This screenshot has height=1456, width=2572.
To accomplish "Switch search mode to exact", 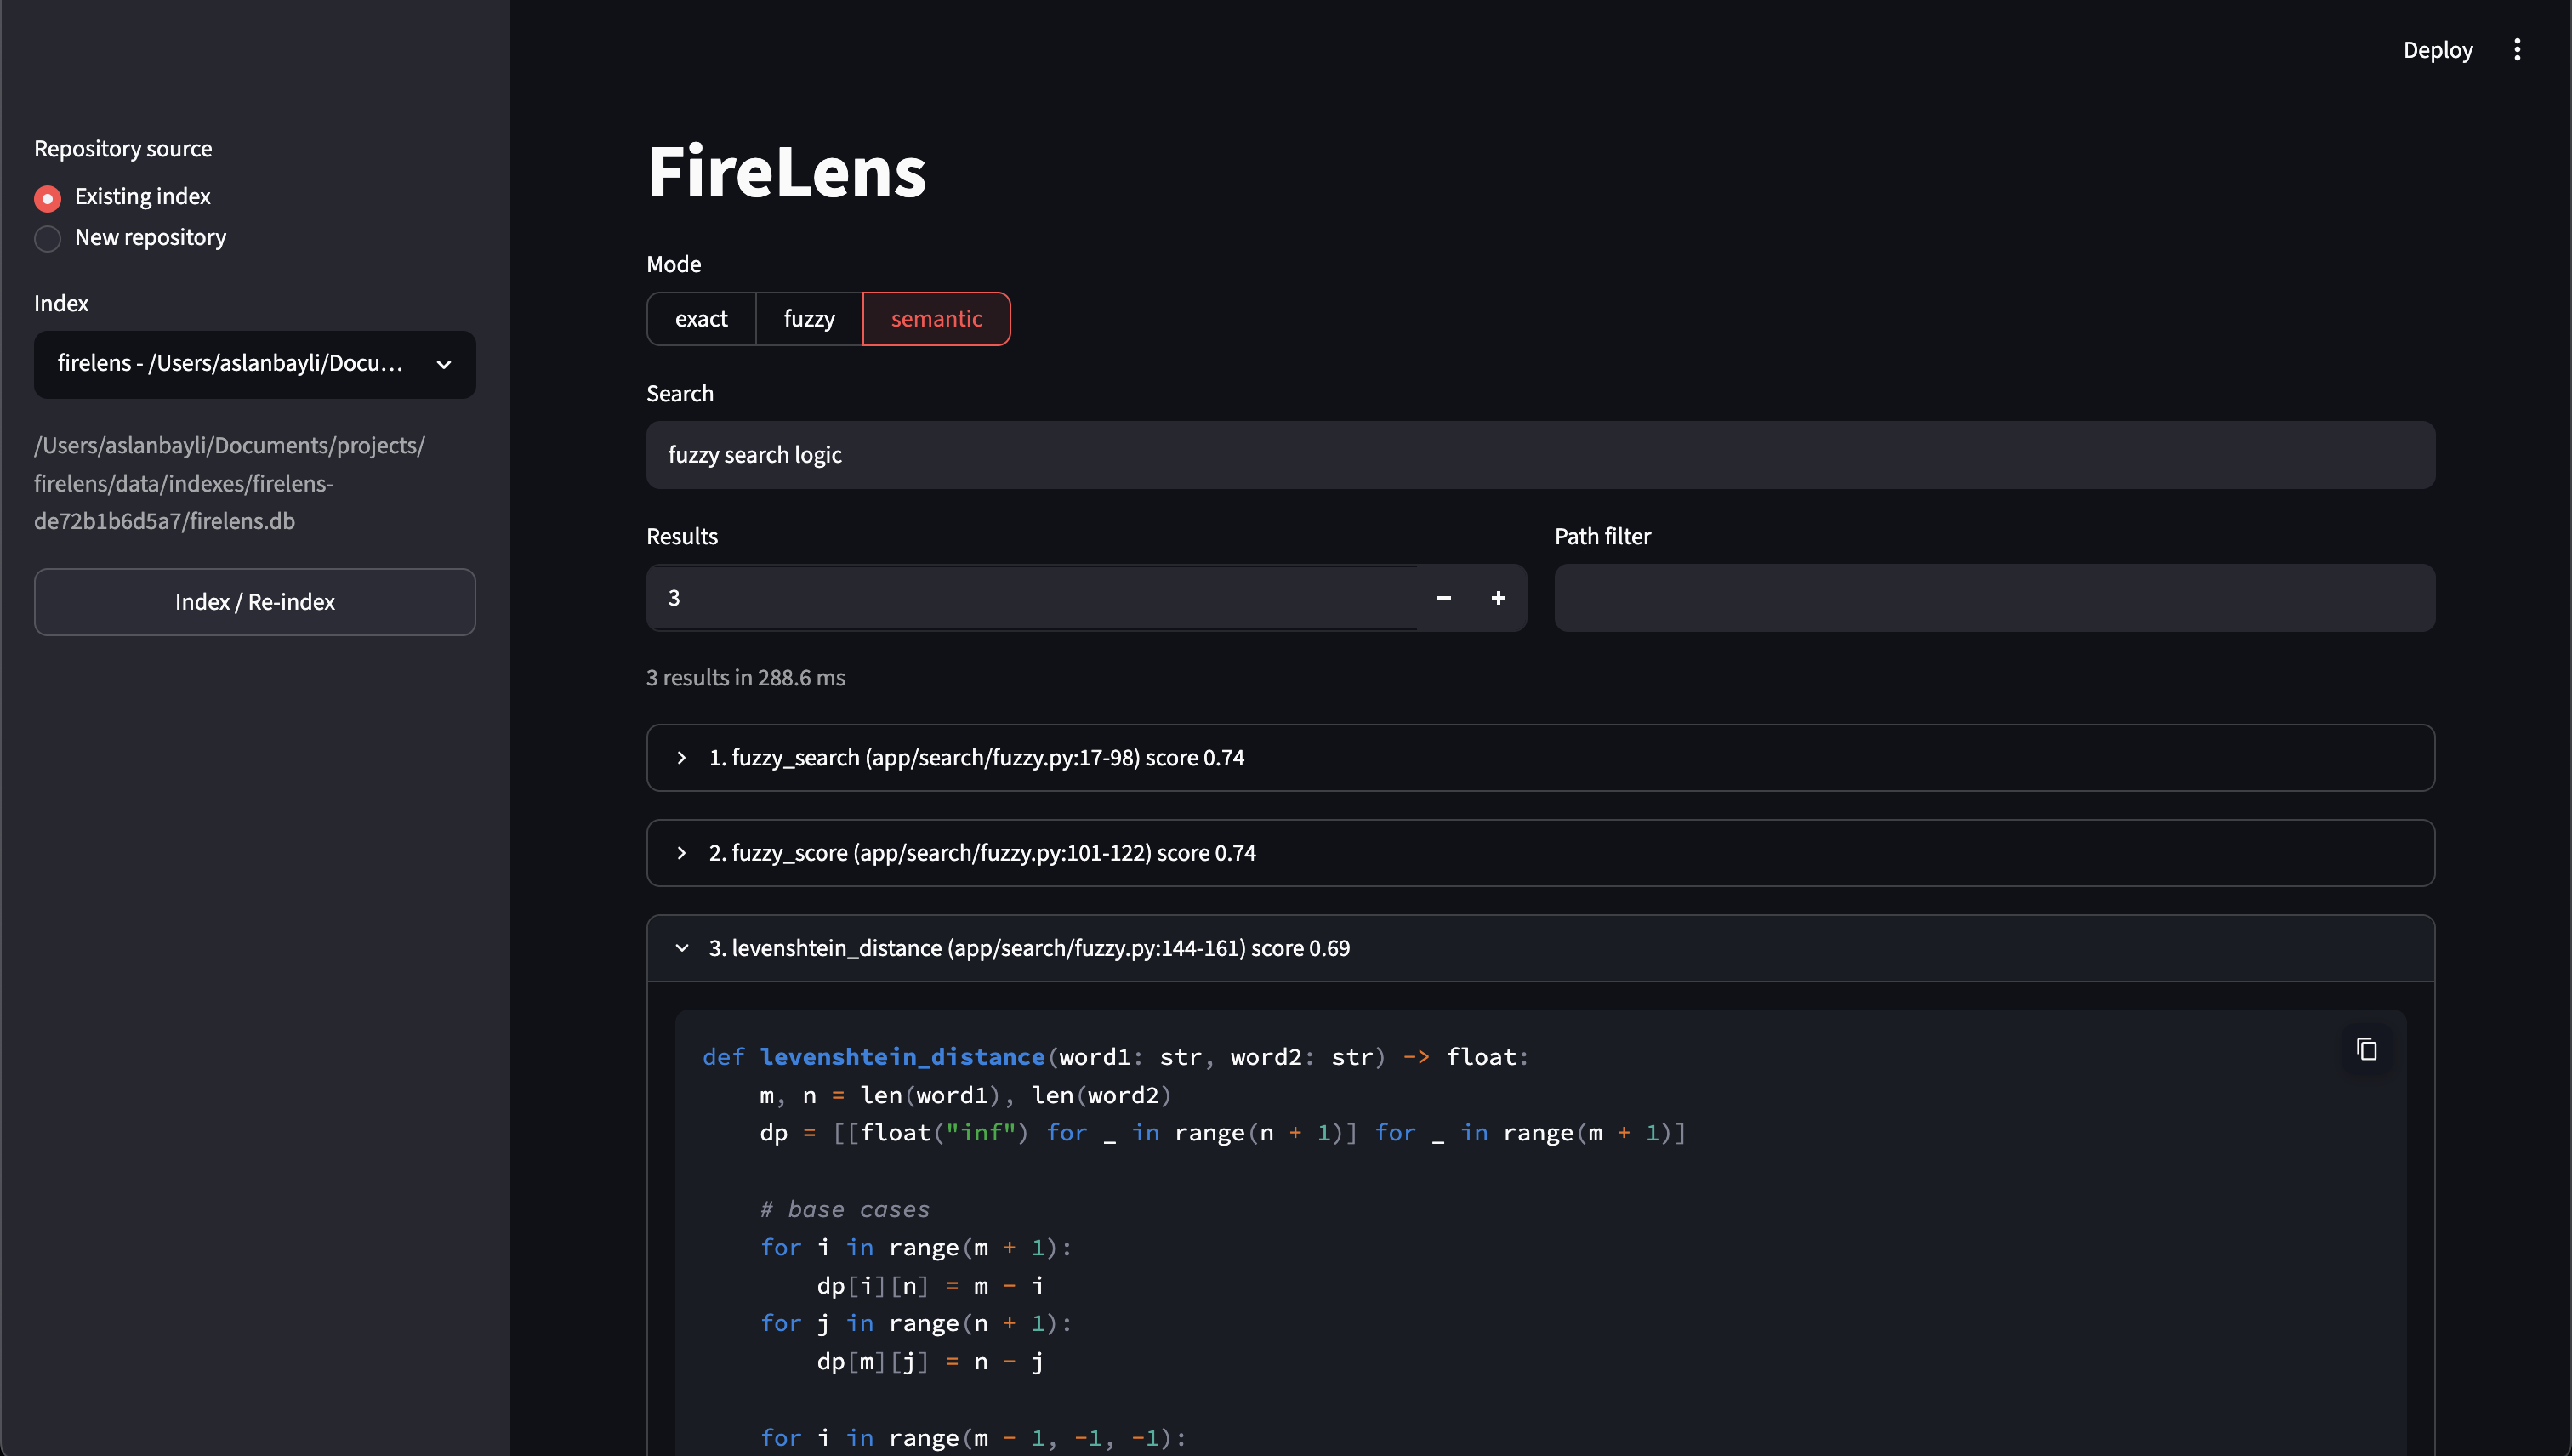I will coord(701,319).
